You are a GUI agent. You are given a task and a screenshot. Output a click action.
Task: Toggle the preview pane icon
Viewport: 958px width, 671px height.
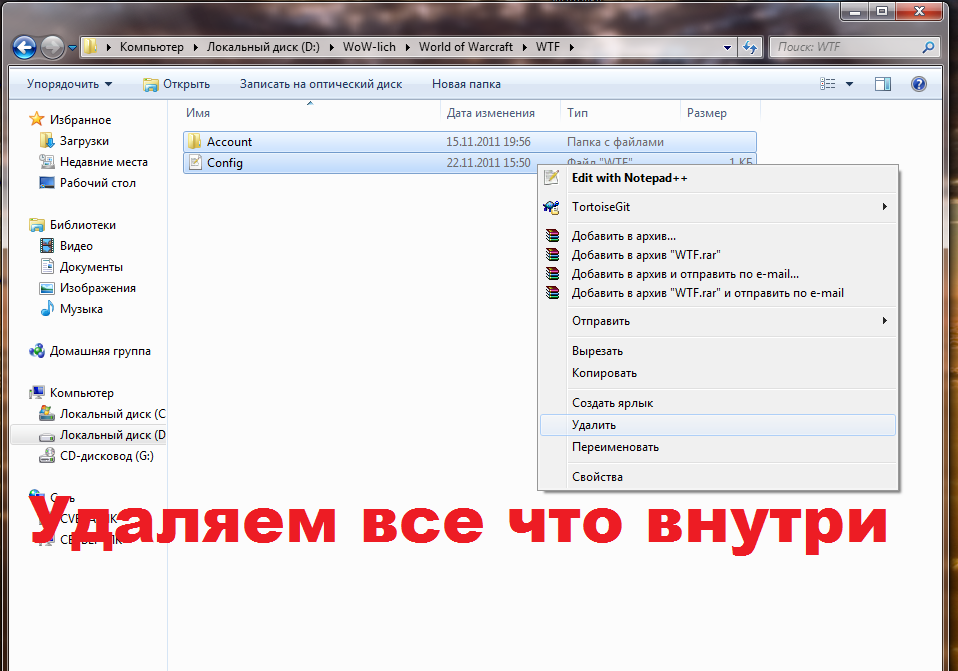click(x=883, y=84)
